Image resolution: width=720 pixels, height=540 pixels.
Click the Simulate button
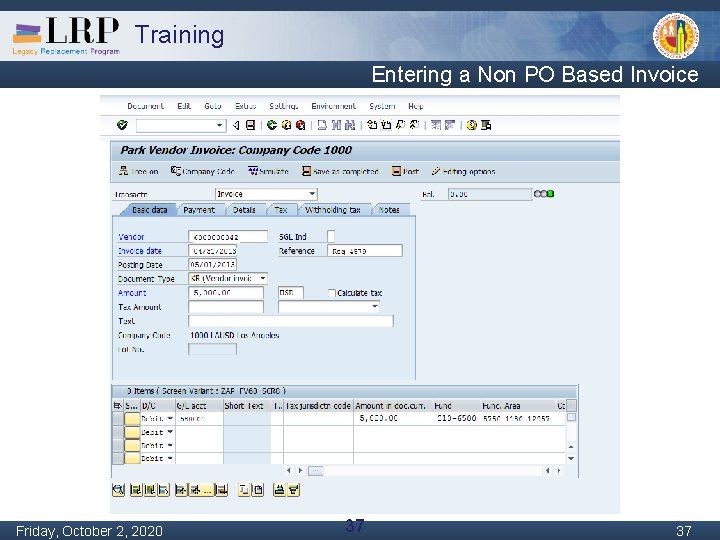(x=268, y=171)
